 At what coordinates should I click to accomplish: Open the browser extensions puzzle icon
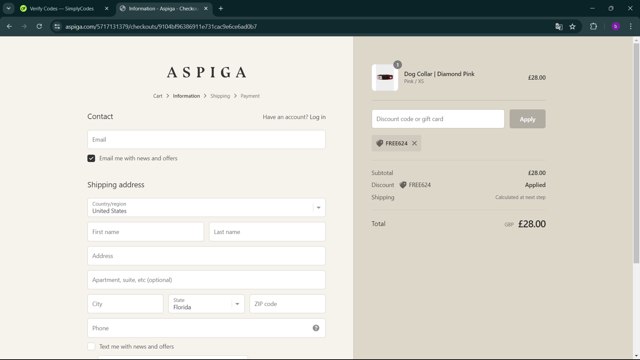(x=593, y=27)
